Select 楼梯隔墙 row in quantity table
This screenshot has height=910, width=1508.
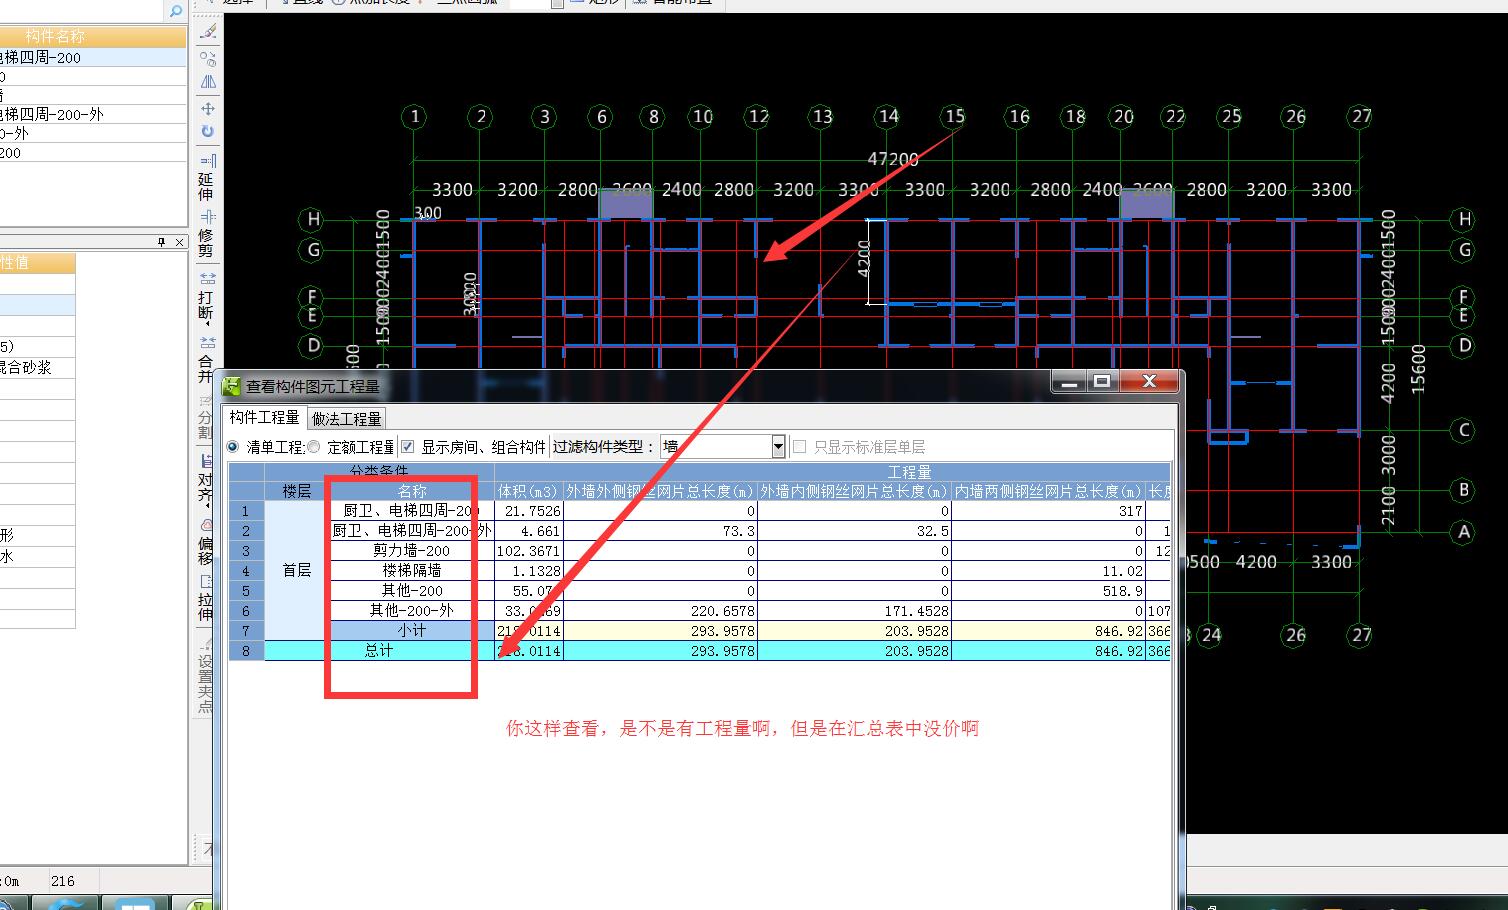[x=412, y=571]
